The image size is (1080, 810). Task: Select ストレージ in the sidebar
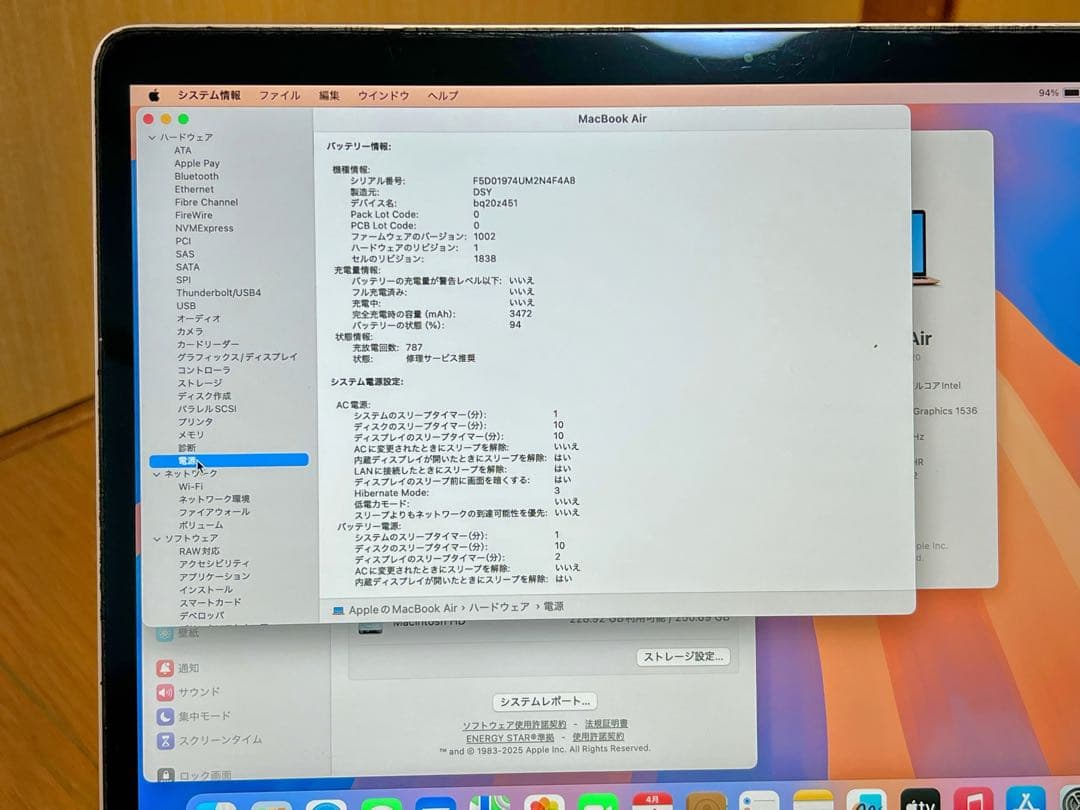200,383
